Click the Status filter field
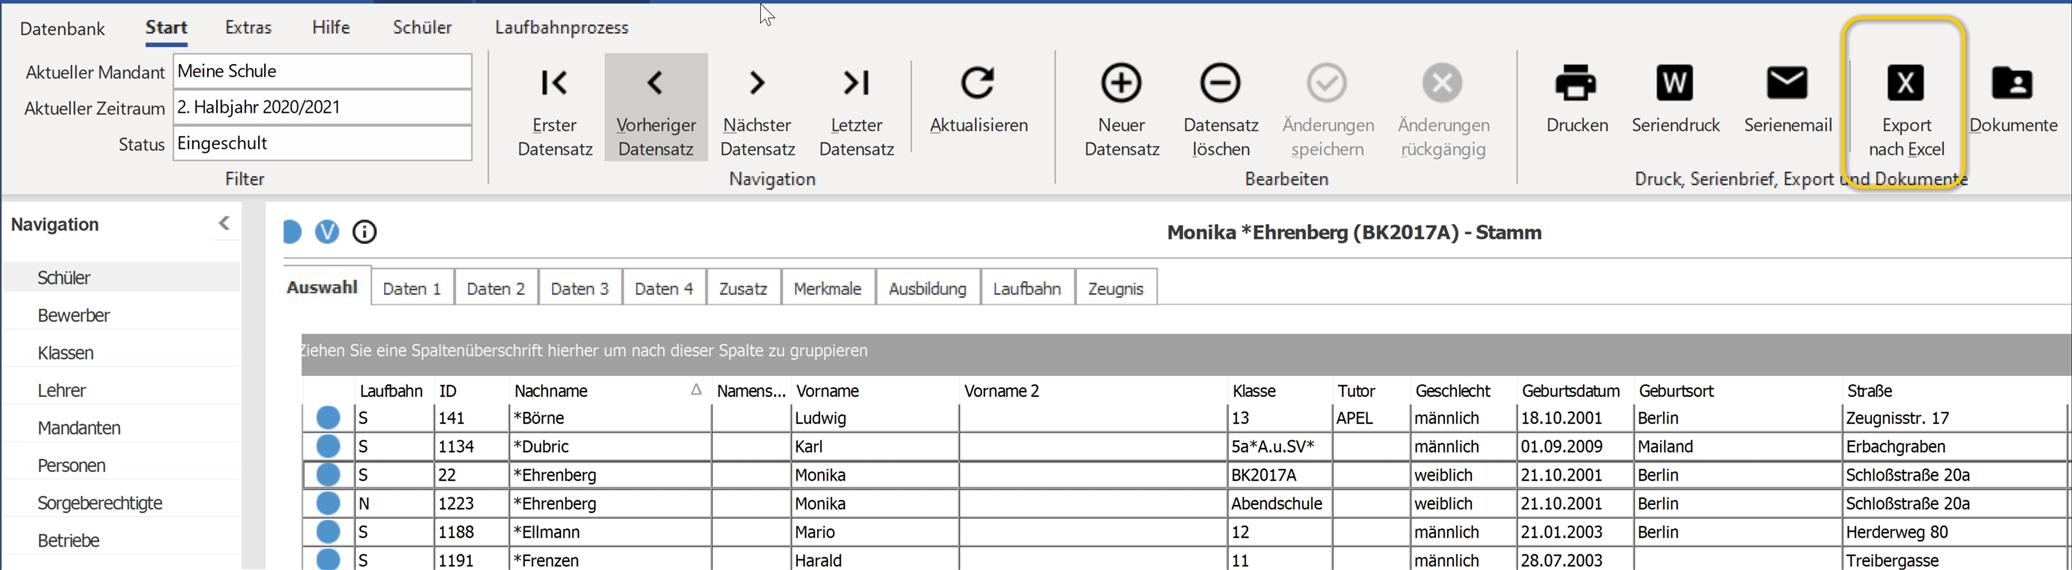Screen dimensions: 2072x570 tap(322, 143)
